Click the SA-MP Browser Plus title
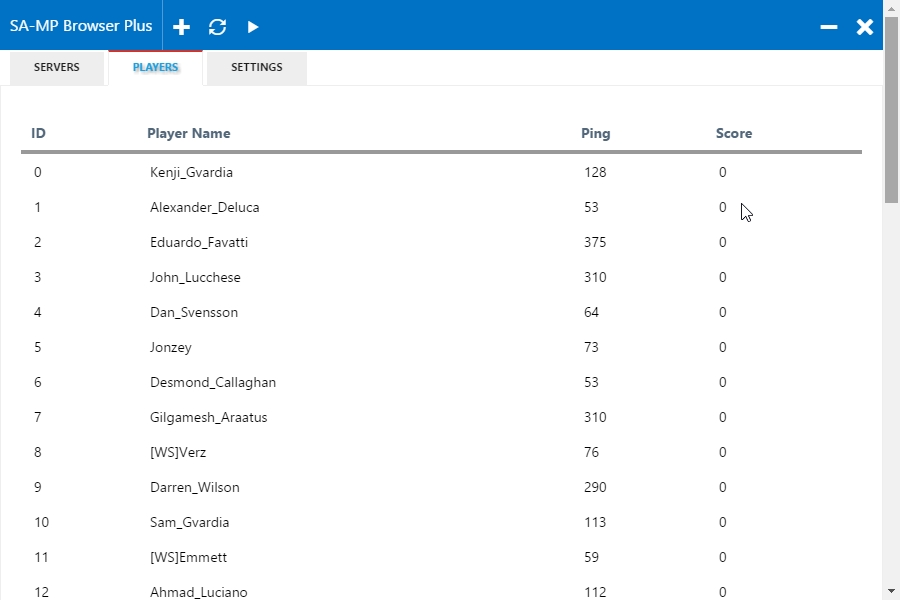 (81, 26)
